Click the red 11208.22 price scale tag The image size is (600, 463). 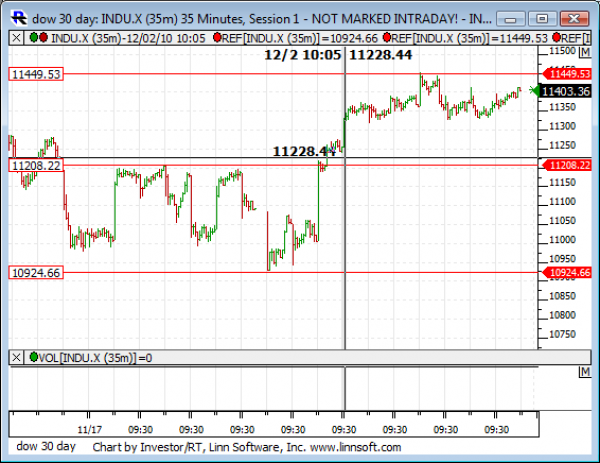[567, 165]
